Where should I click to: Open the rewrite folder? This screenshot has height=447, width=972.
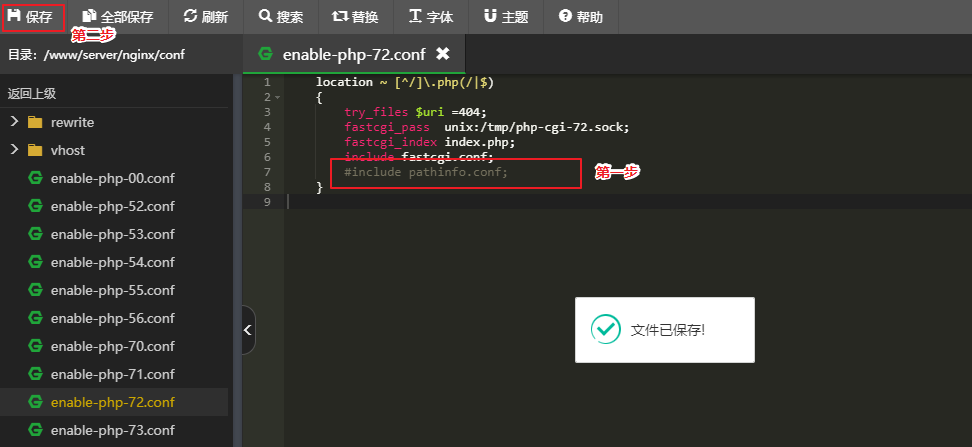point(73,122)
